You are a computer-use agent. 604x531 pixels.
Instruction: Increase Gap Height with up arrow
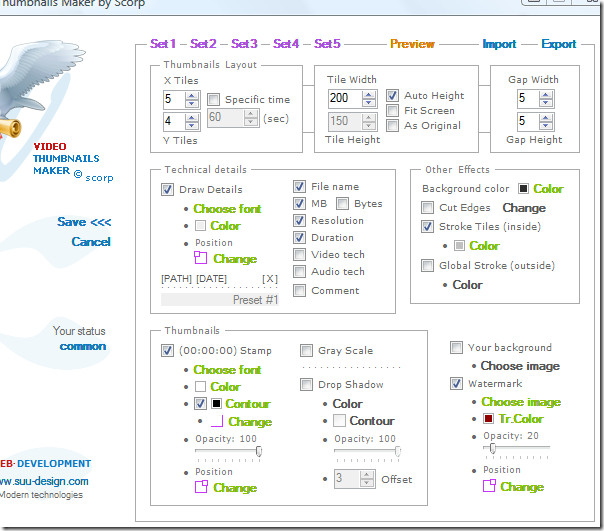point(545,117)
